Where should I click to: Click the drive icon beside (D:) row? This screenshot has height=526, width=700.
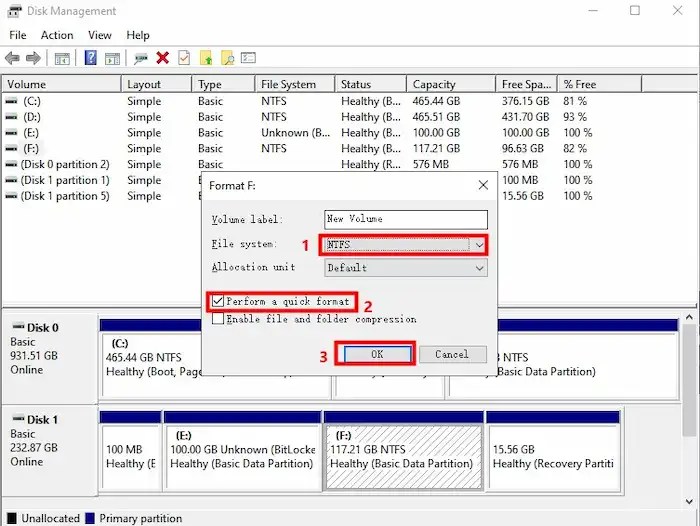pyautogui.click(x=11, y=117)
